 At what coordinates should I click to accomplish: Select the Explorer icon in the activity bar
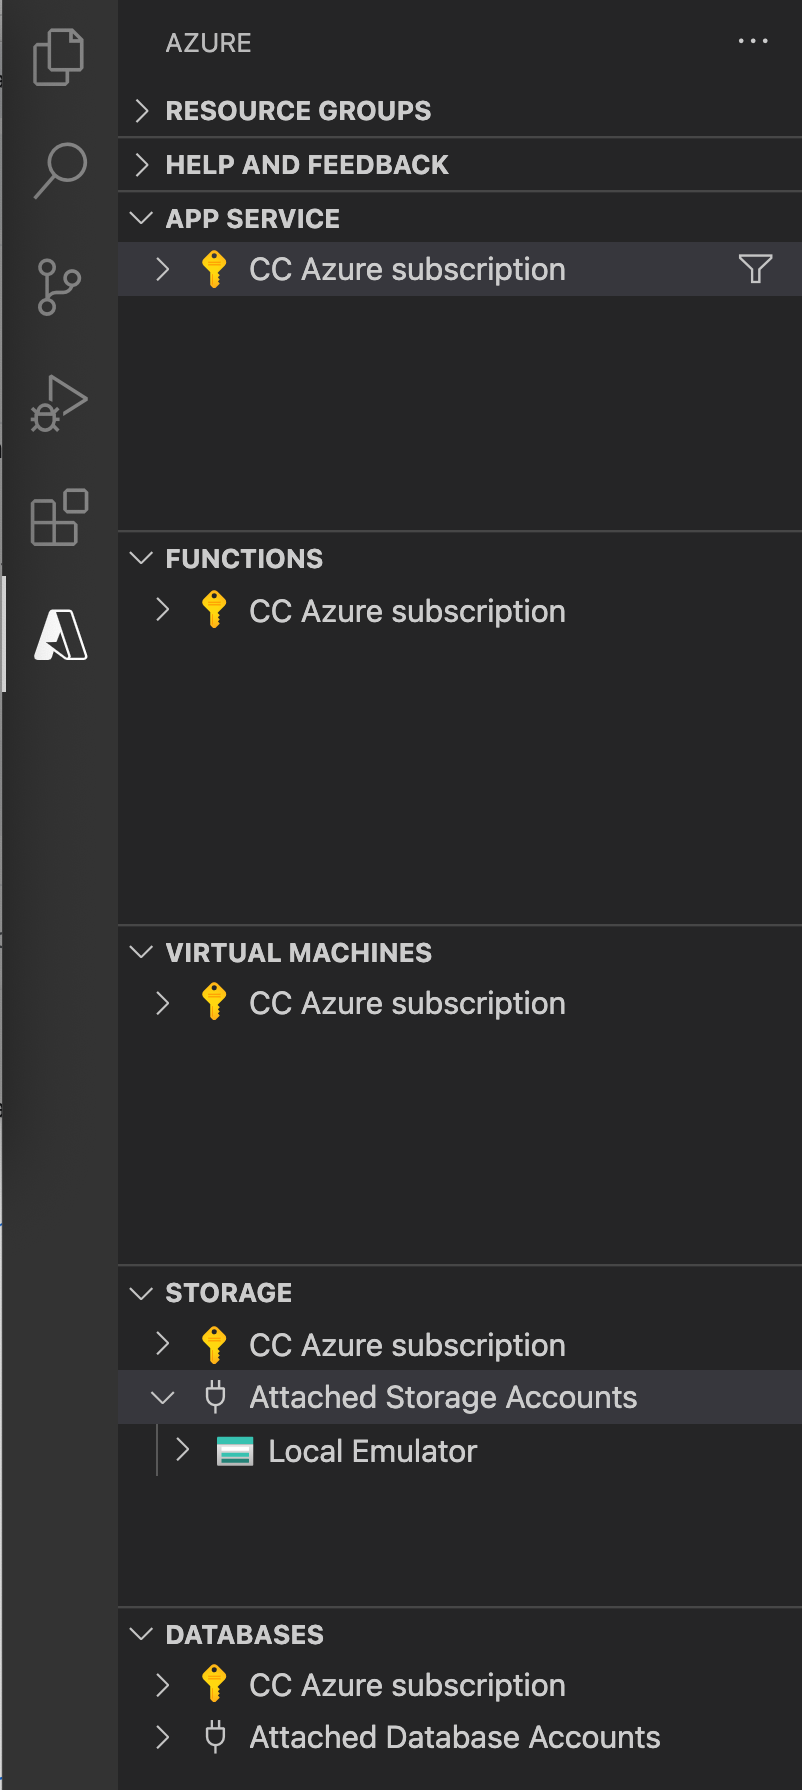pyautogui.click(x=59, y=57)
